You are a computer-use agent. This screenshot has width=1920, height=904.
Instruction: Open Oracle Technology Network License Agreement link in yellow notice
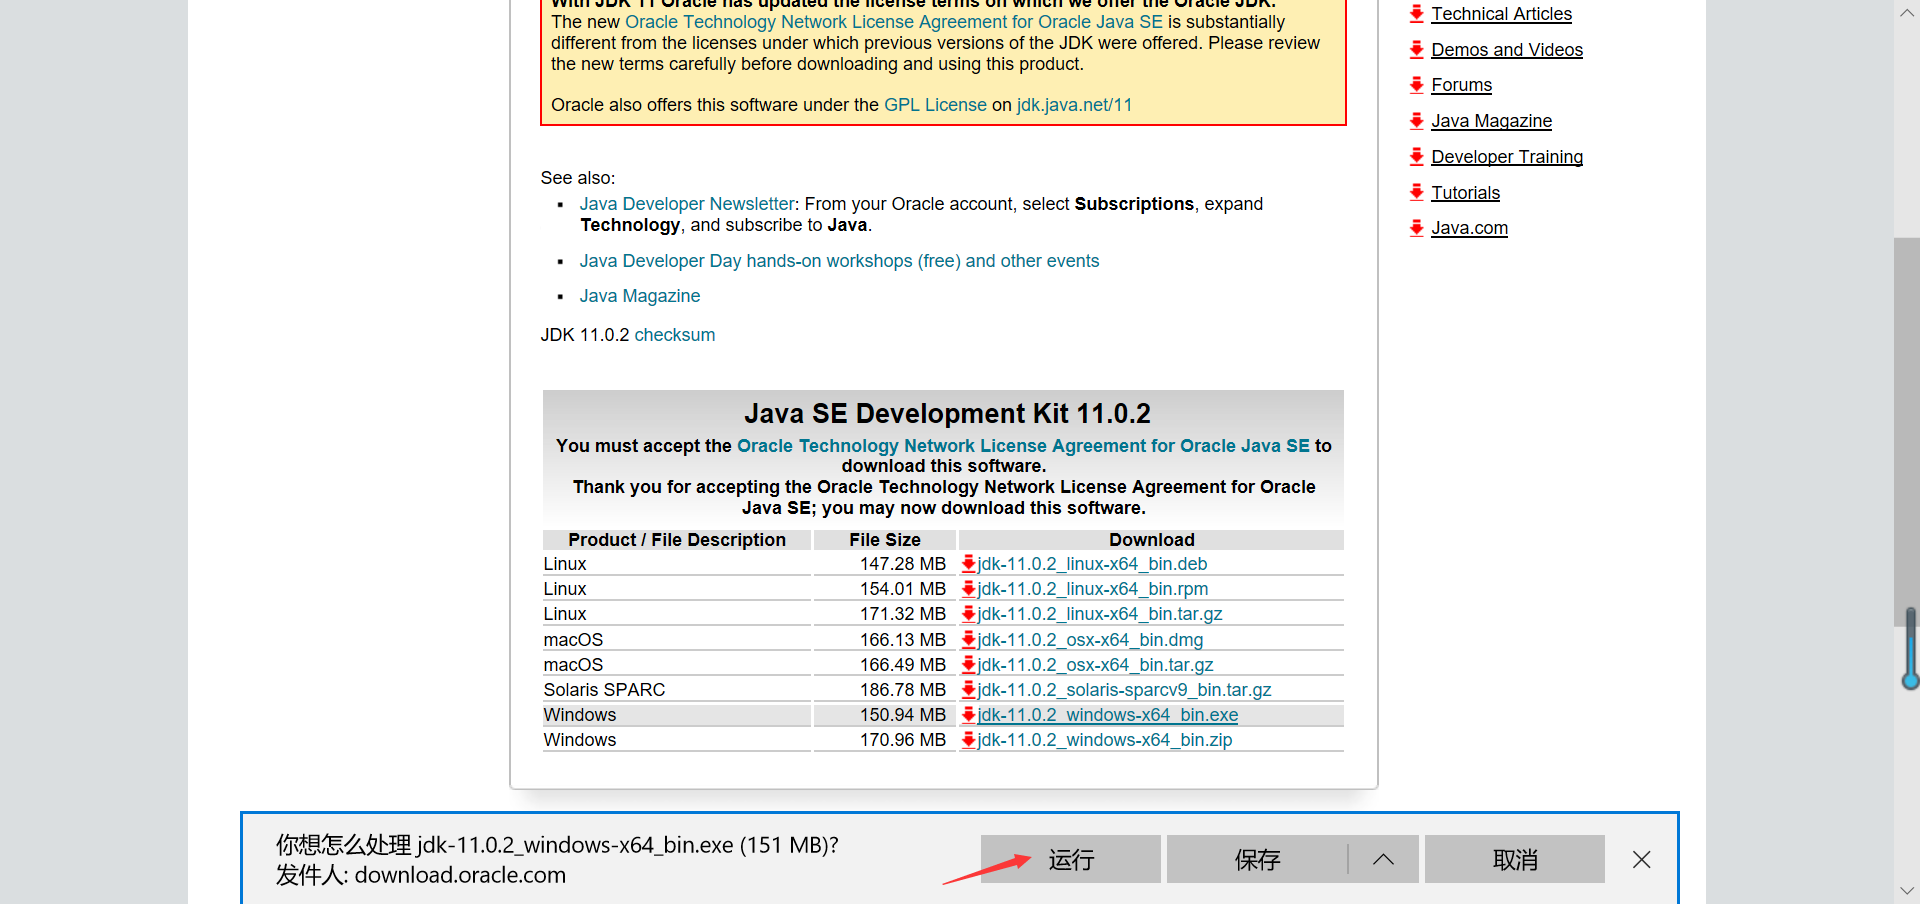(x=894, y=22)
